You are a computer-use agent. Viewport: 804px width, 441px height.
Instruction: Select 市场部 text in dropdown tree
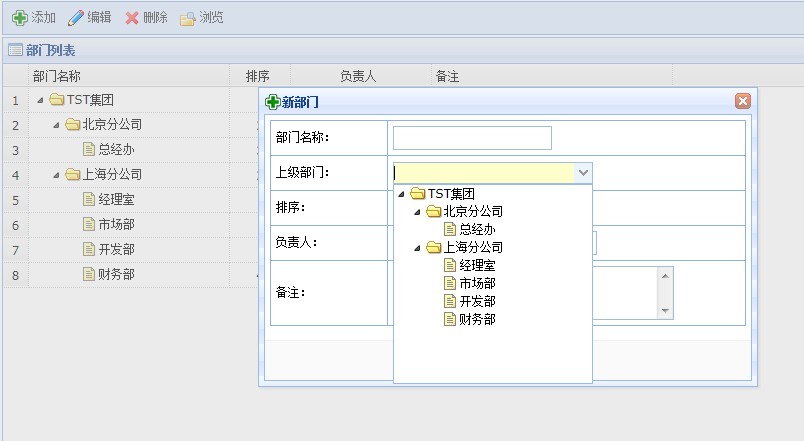click(x=477, y=283)
